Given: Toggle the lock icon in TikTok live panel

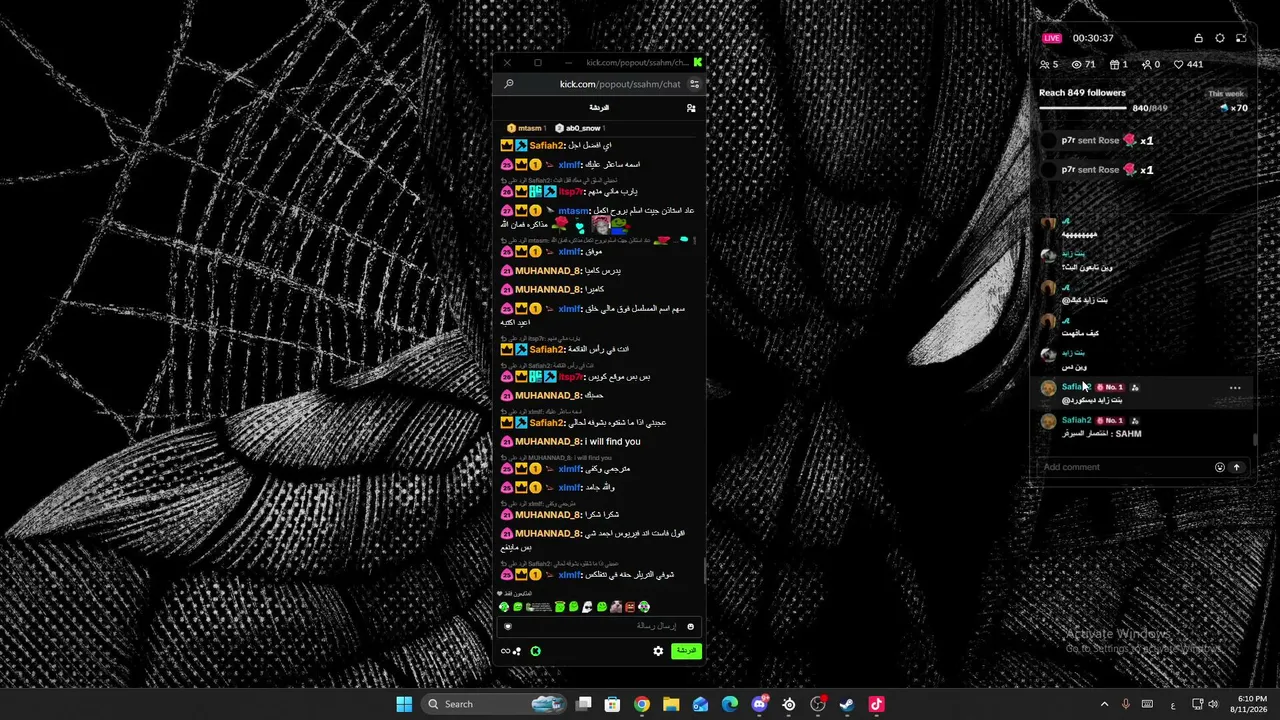Looking at the screenshot, I should pyautogui.click(x=1198, y=38).
